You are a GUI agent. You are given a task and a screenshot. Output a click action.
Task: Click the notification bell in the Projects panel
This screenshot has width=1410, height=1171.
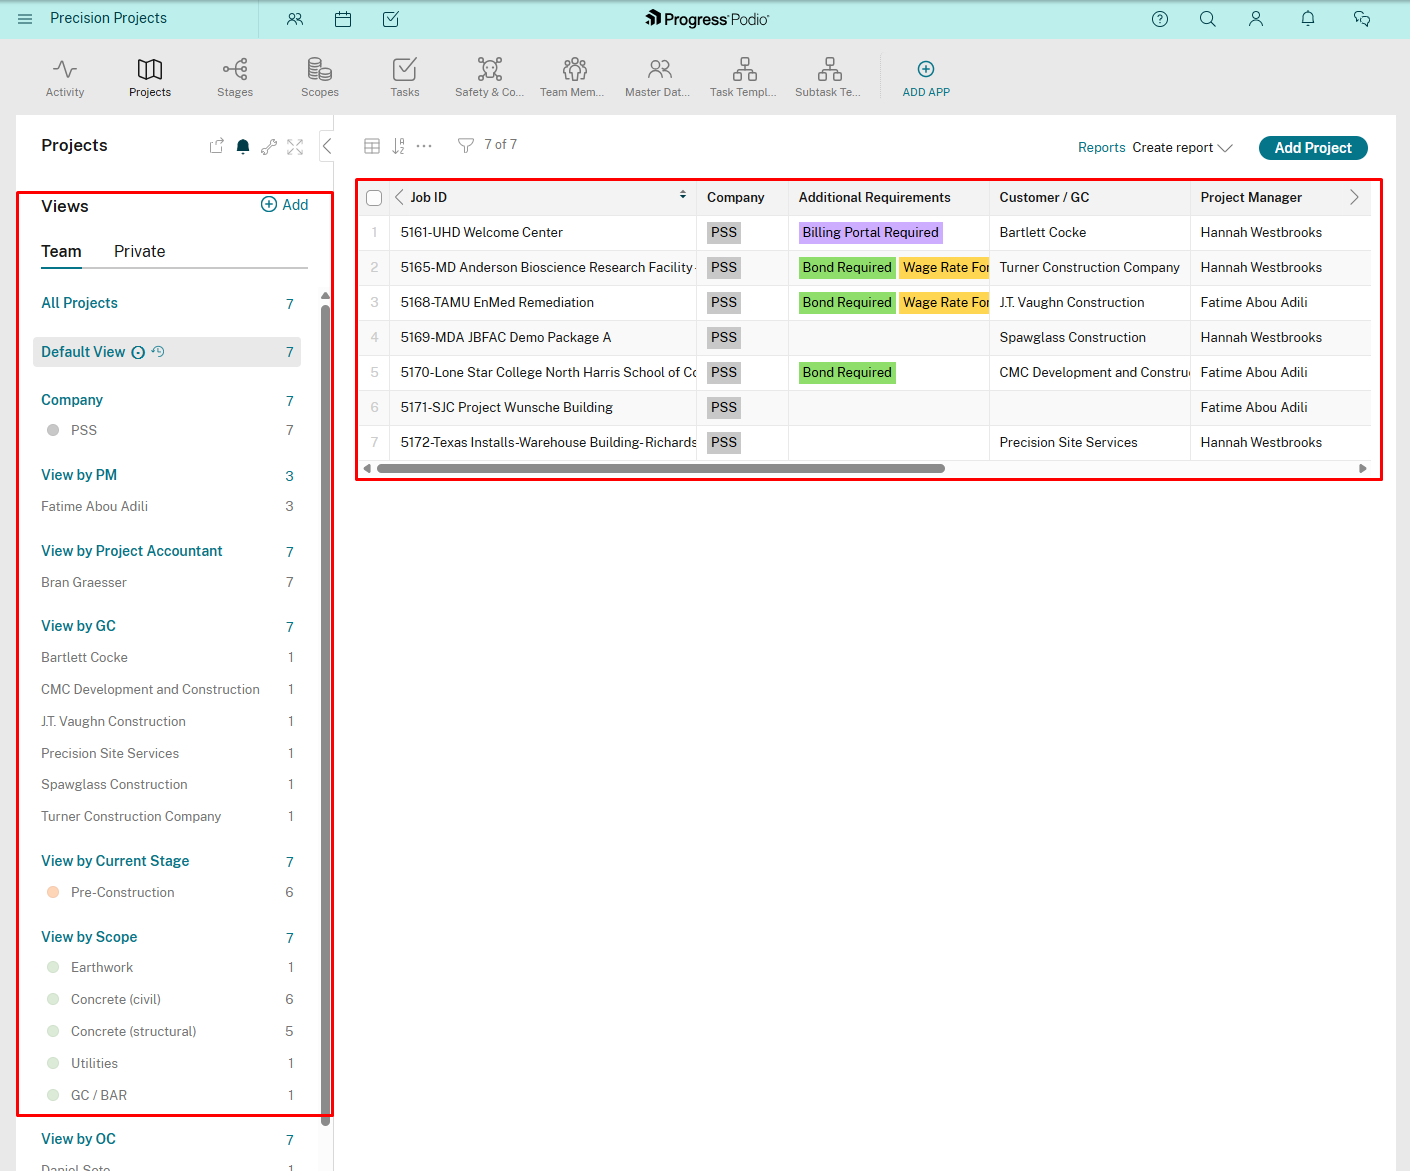coord(242,146)
